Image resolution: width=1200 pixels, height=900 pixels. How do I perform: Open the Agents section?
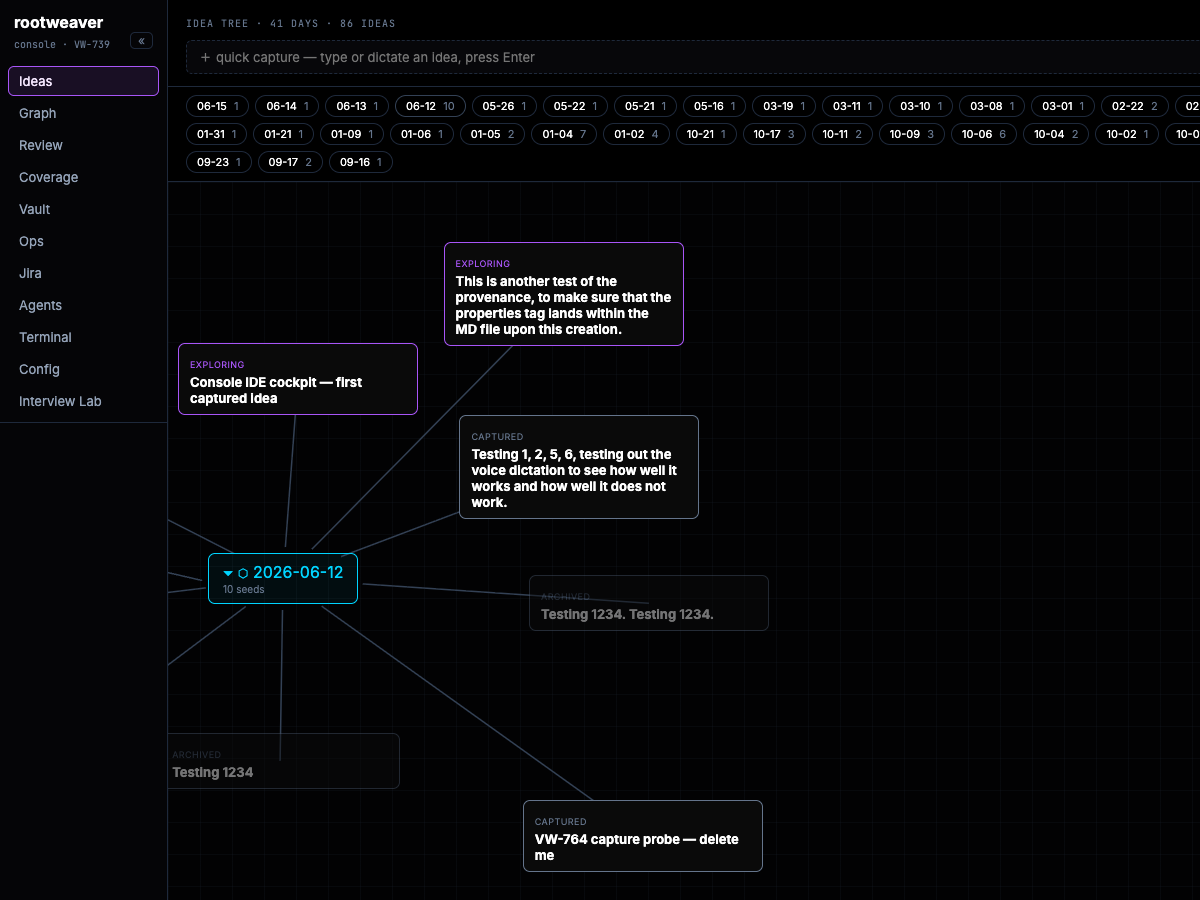coord(83,305)
